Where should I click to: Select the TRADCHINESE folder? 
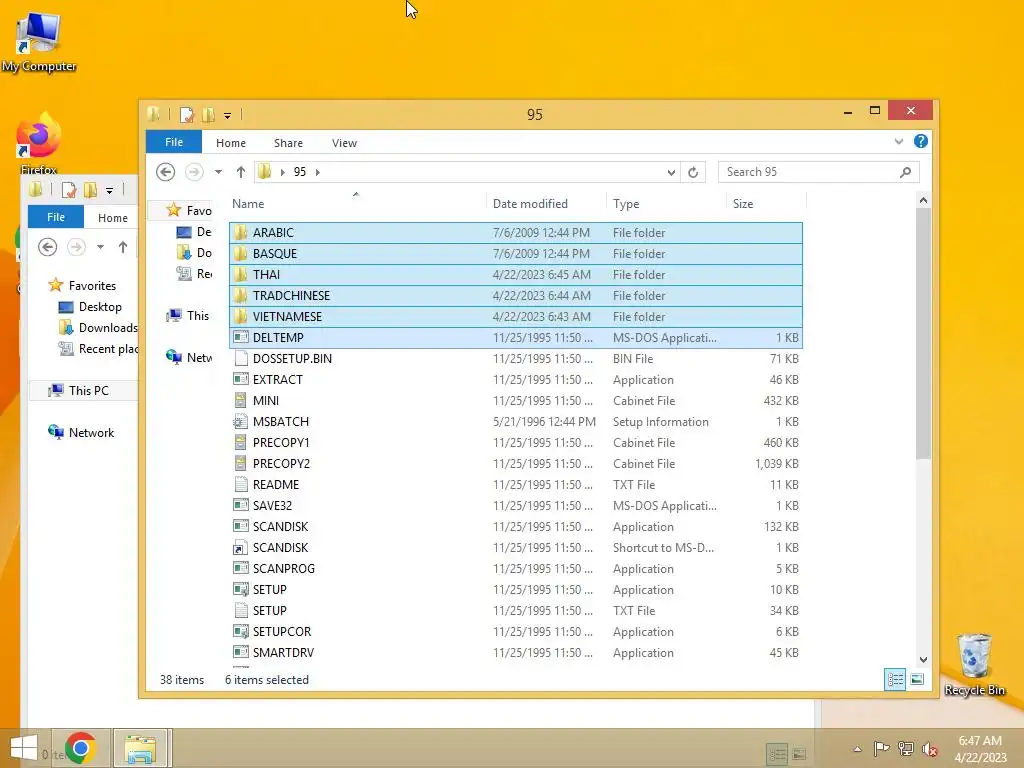pyautogui.click(x=516, y=295)
